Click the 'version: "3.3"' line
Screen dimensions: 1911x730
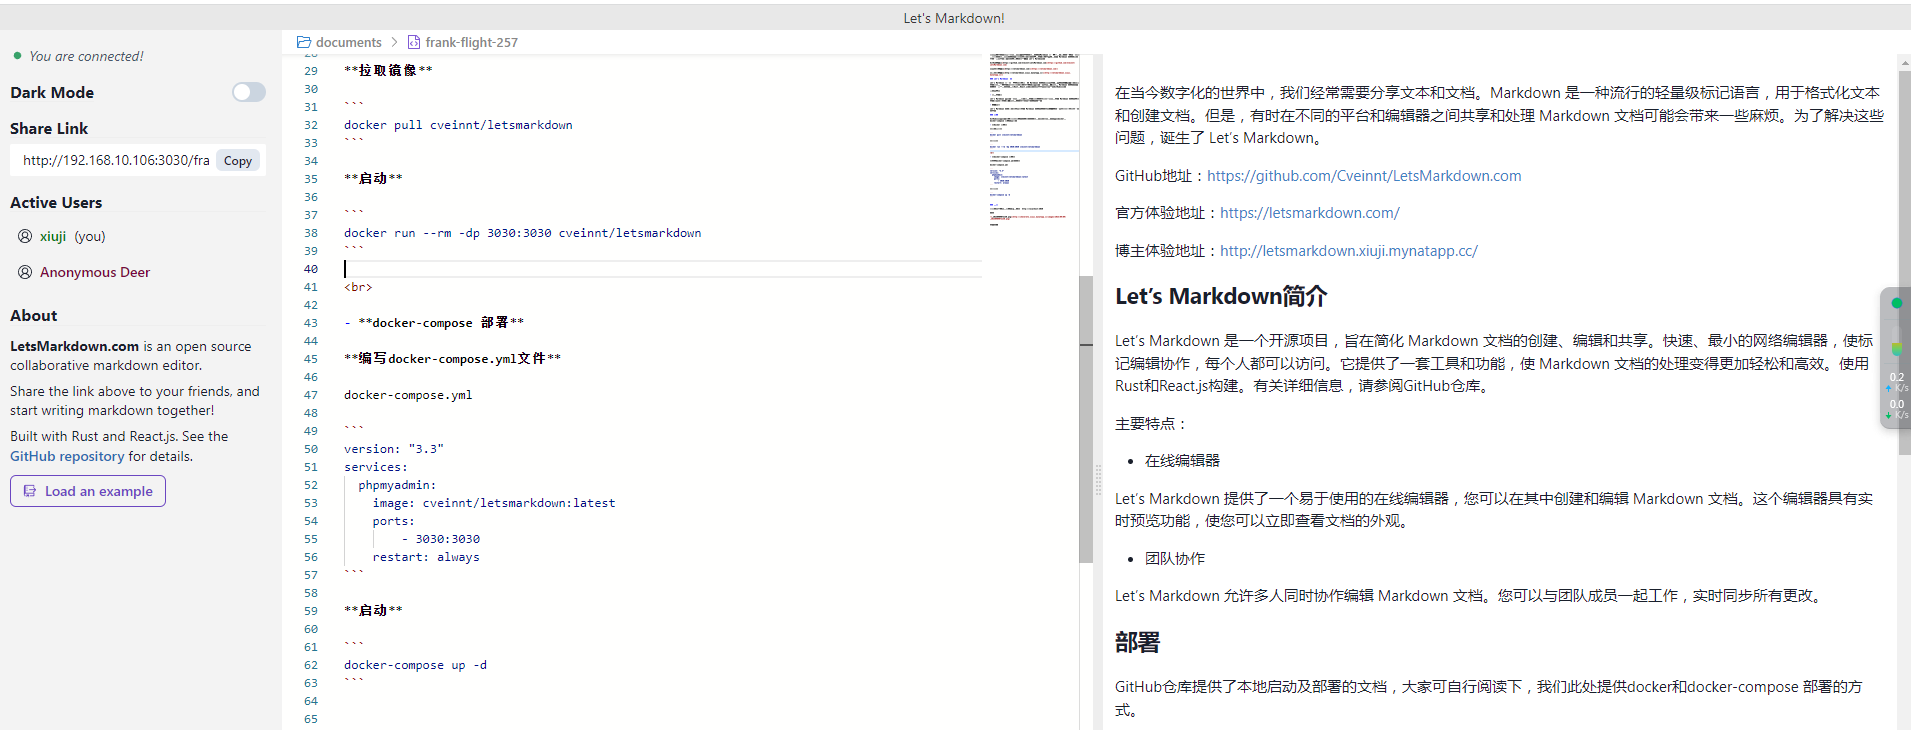coord(394,449)
